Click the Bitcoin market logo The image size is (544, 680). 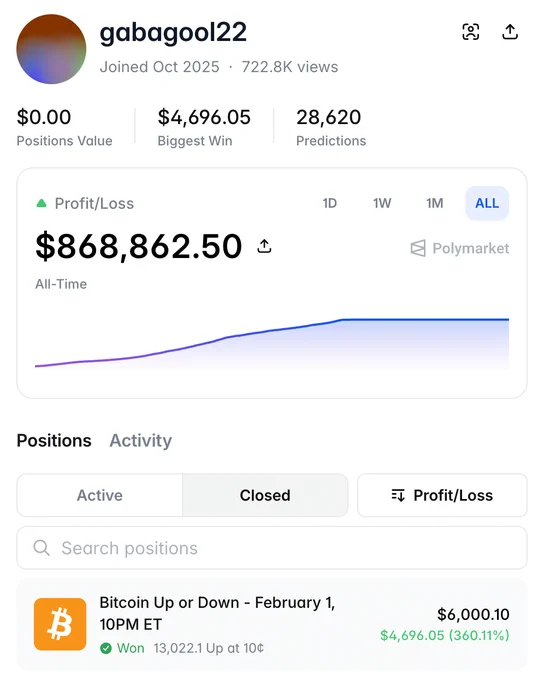(x=60, y=624)
